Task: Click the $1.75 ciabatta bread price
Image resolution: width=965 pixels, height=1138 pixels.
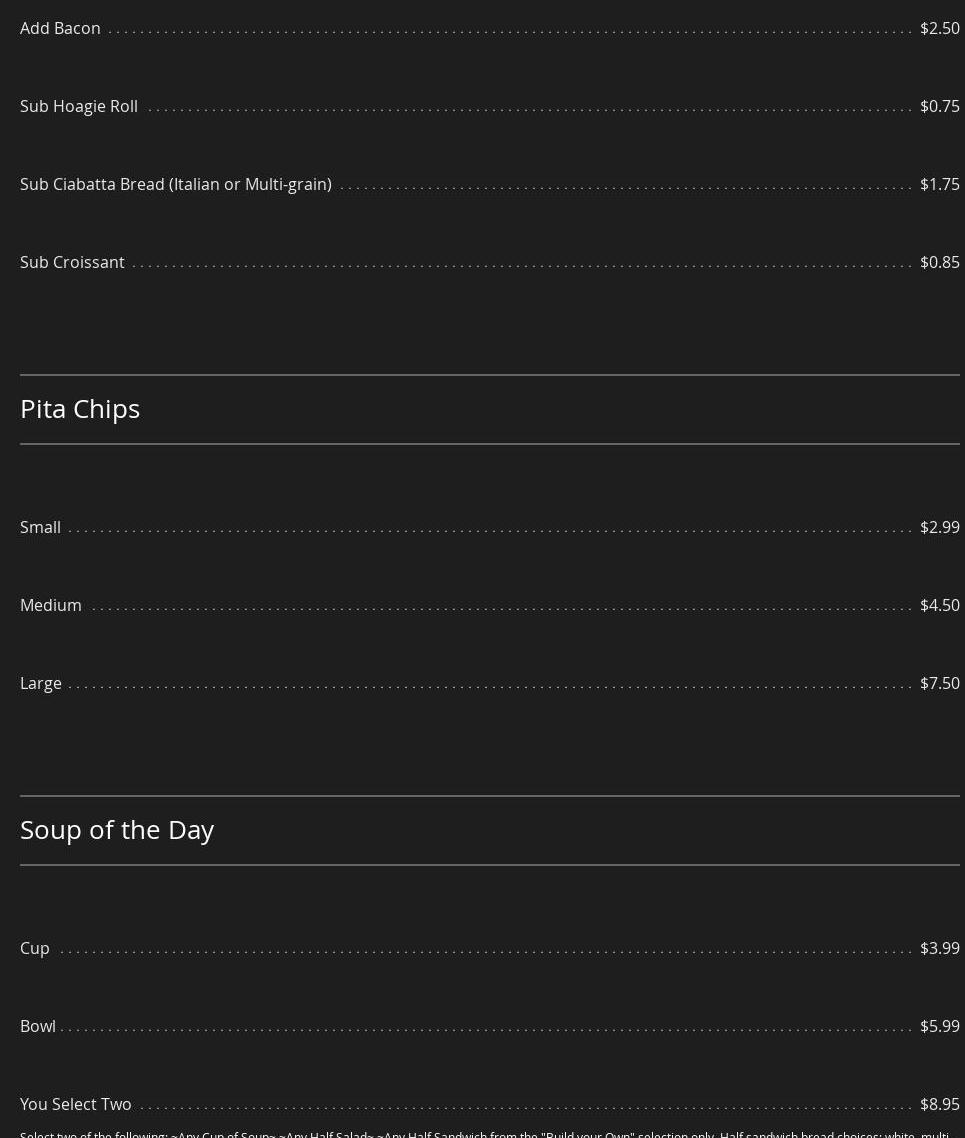Action: click(x=939, y=184)
